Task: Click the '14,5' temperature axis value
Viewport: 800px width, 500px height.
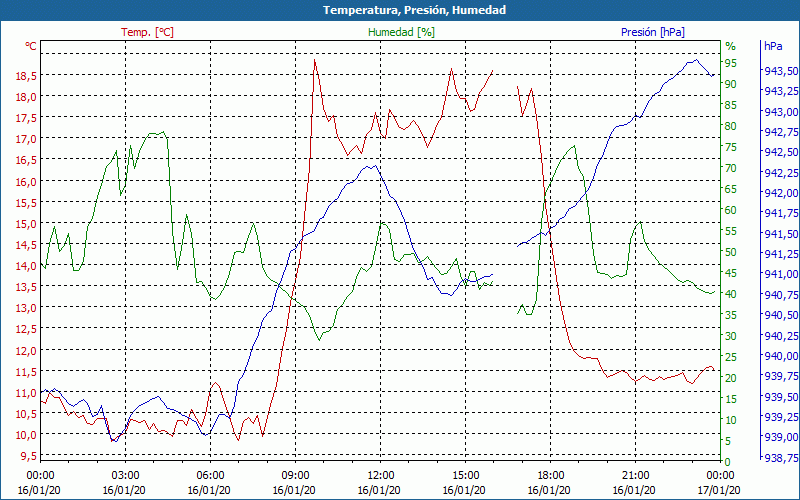Action: click(x=26, y=244)
